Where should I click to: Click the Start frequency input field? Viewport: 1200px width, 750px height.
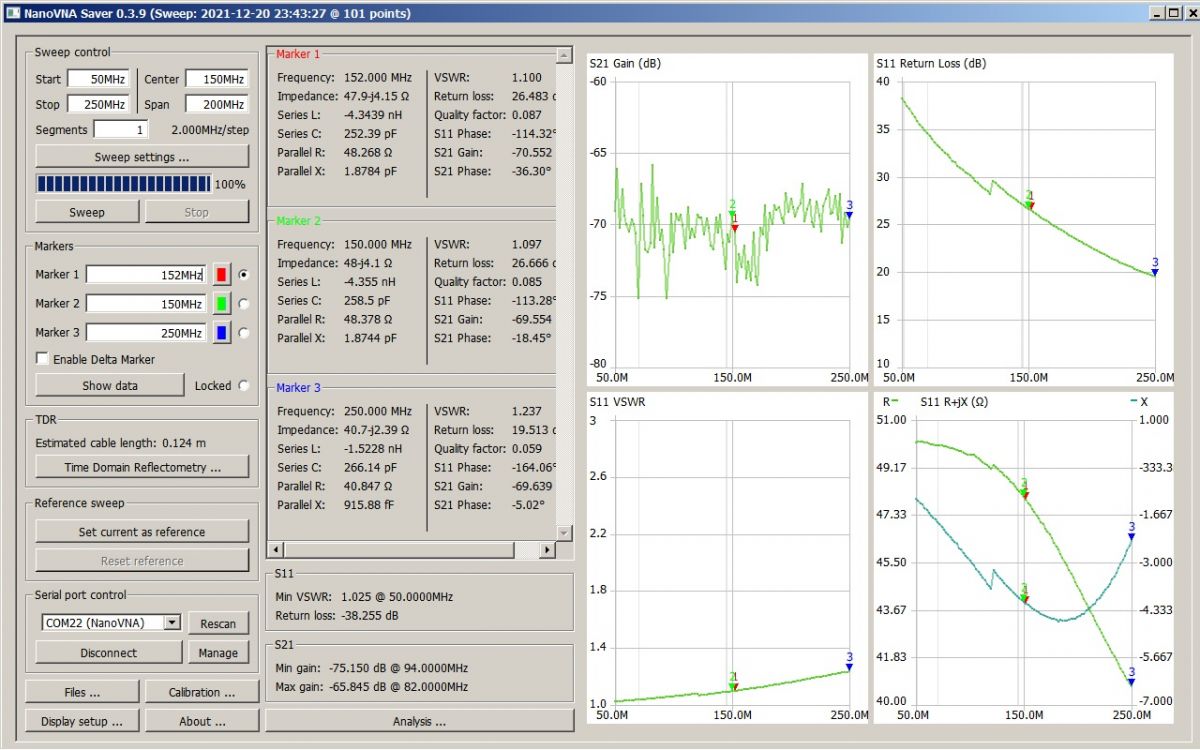click(x=98, y=79)
